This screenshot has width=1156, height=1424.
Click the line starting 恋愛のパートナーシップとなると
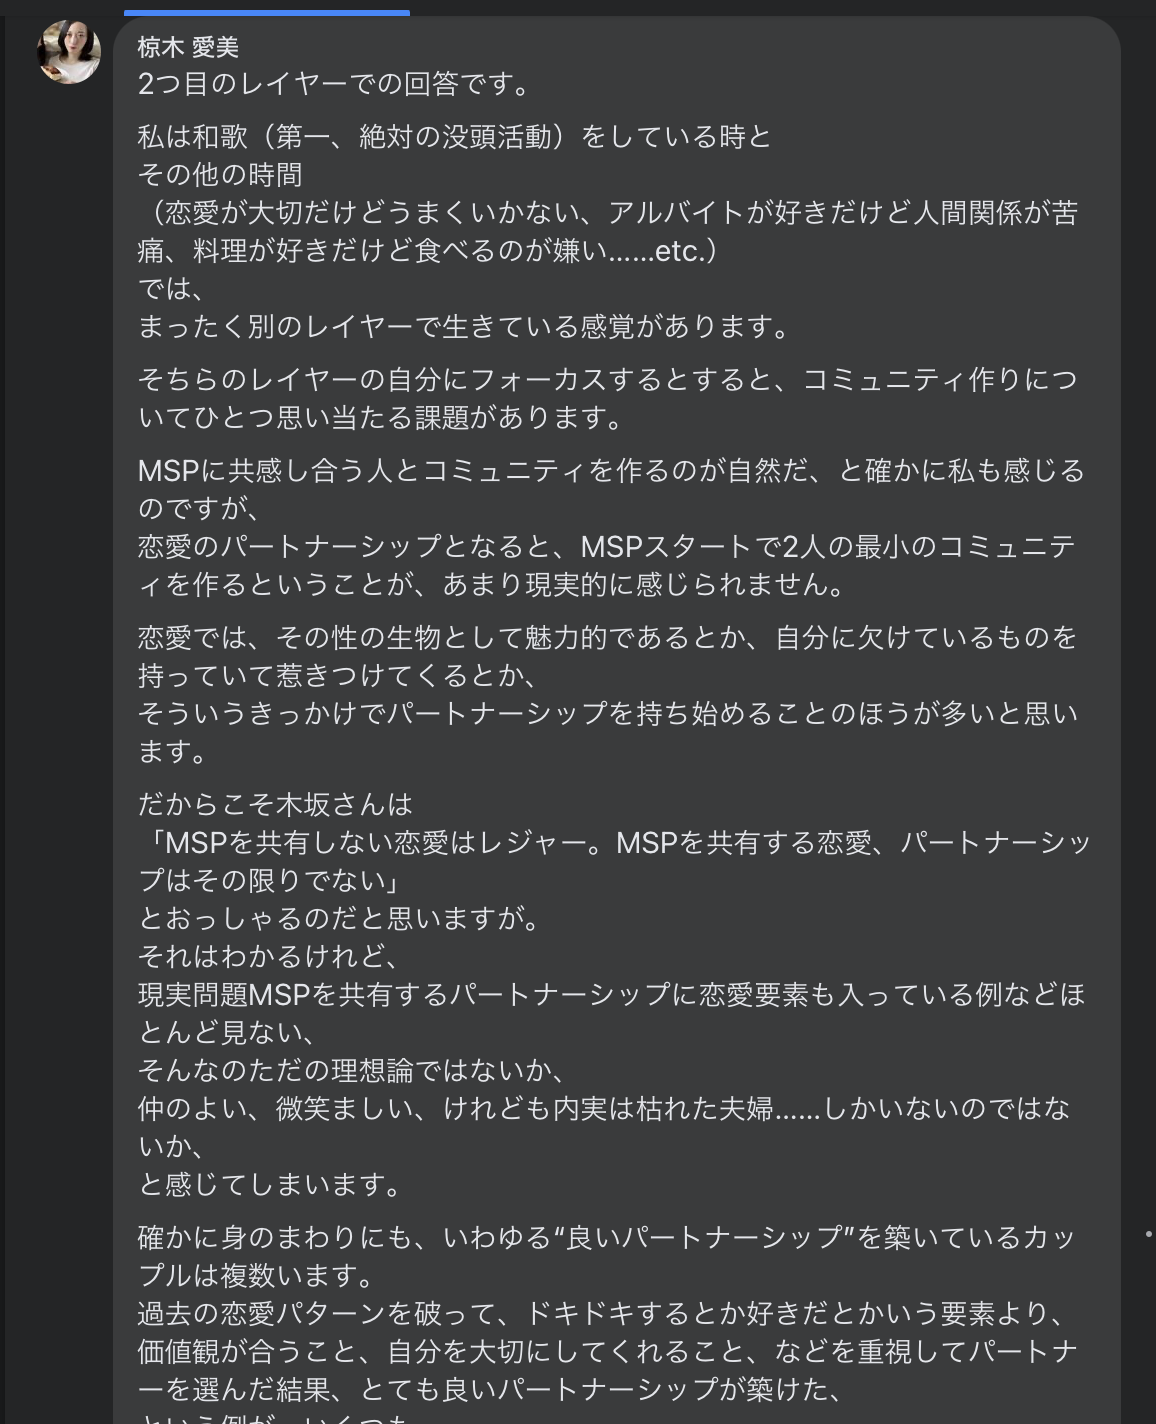tap(607, 565)
